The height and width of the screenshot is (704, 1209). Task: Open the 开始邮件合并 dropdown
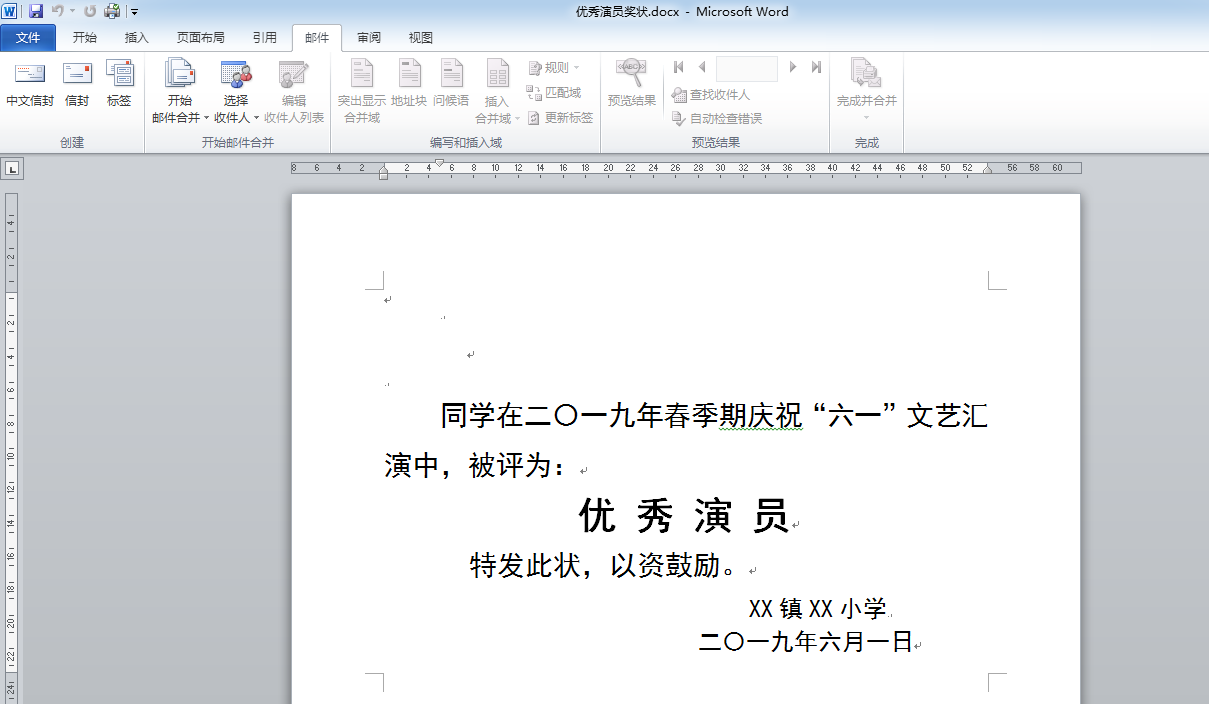(x=180, y=92)
